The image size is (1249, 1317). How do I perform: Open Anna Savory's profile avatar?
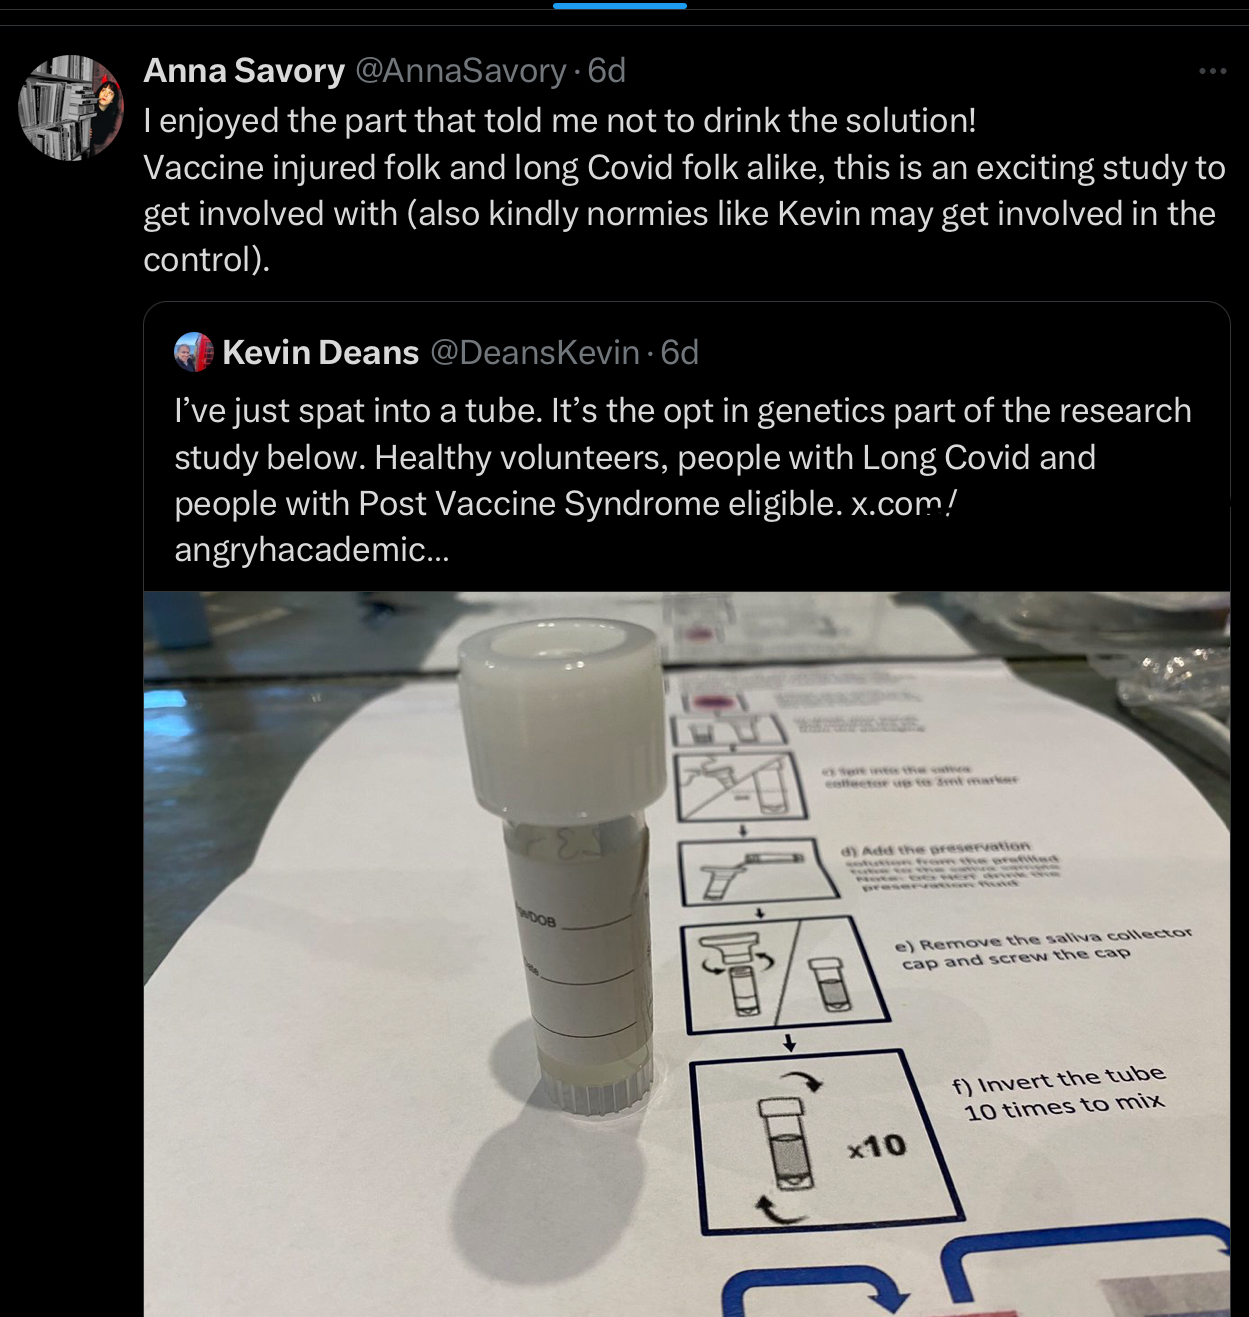coord(71,108)
